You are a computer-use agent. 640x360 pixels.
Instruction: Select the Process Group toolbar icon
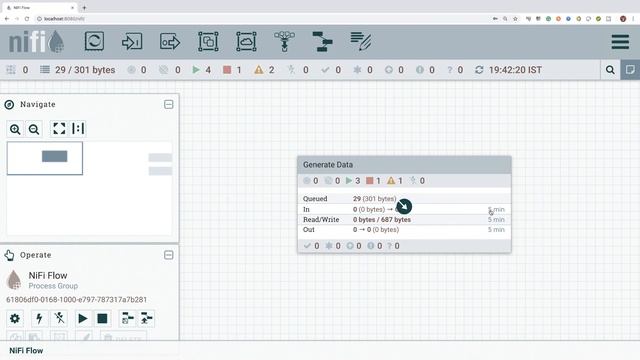[208, 42]
